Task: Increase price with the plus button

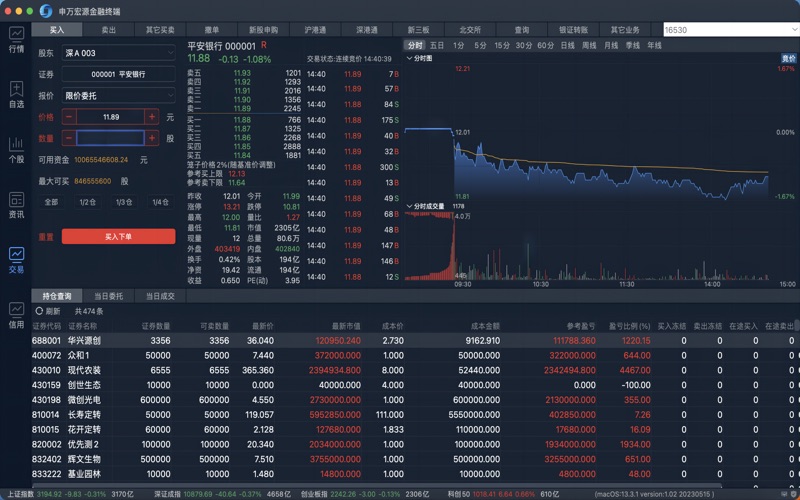Action: (x=152, y=117)
